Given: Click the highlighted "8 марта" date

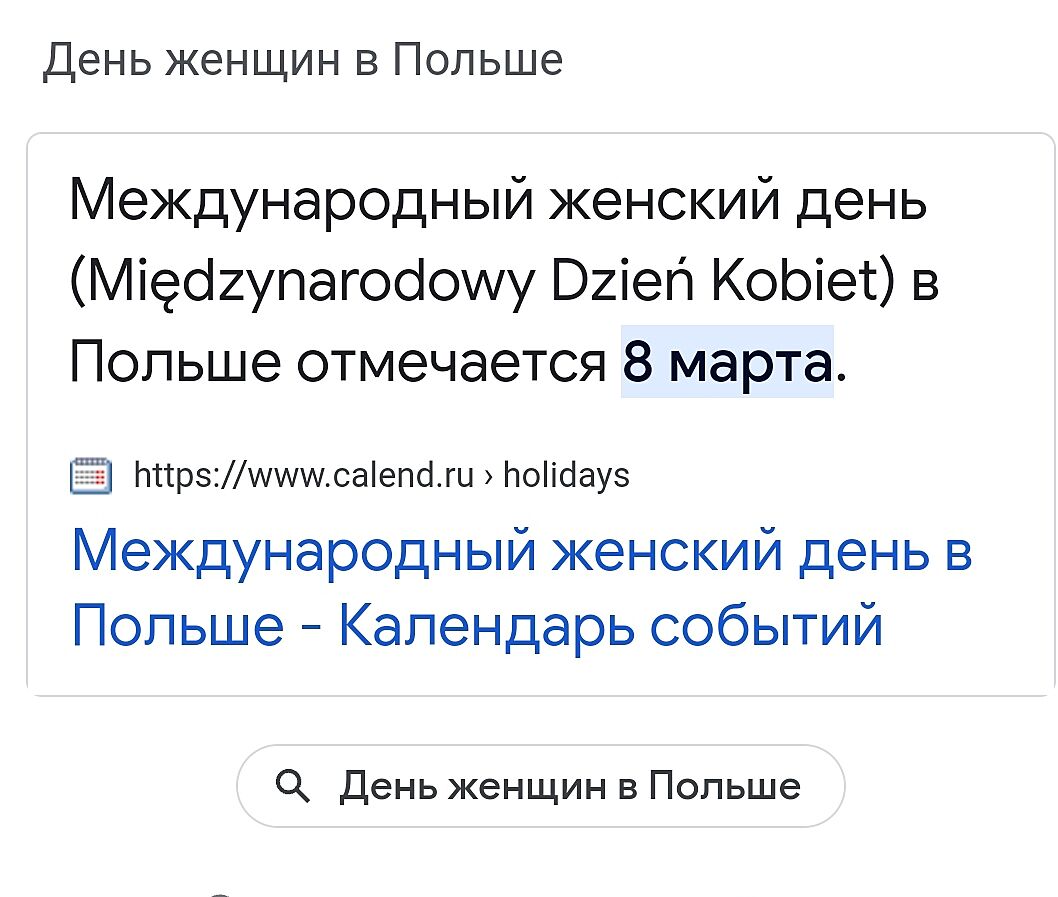Looking at the screenshot, I should (x=727, y=361).
